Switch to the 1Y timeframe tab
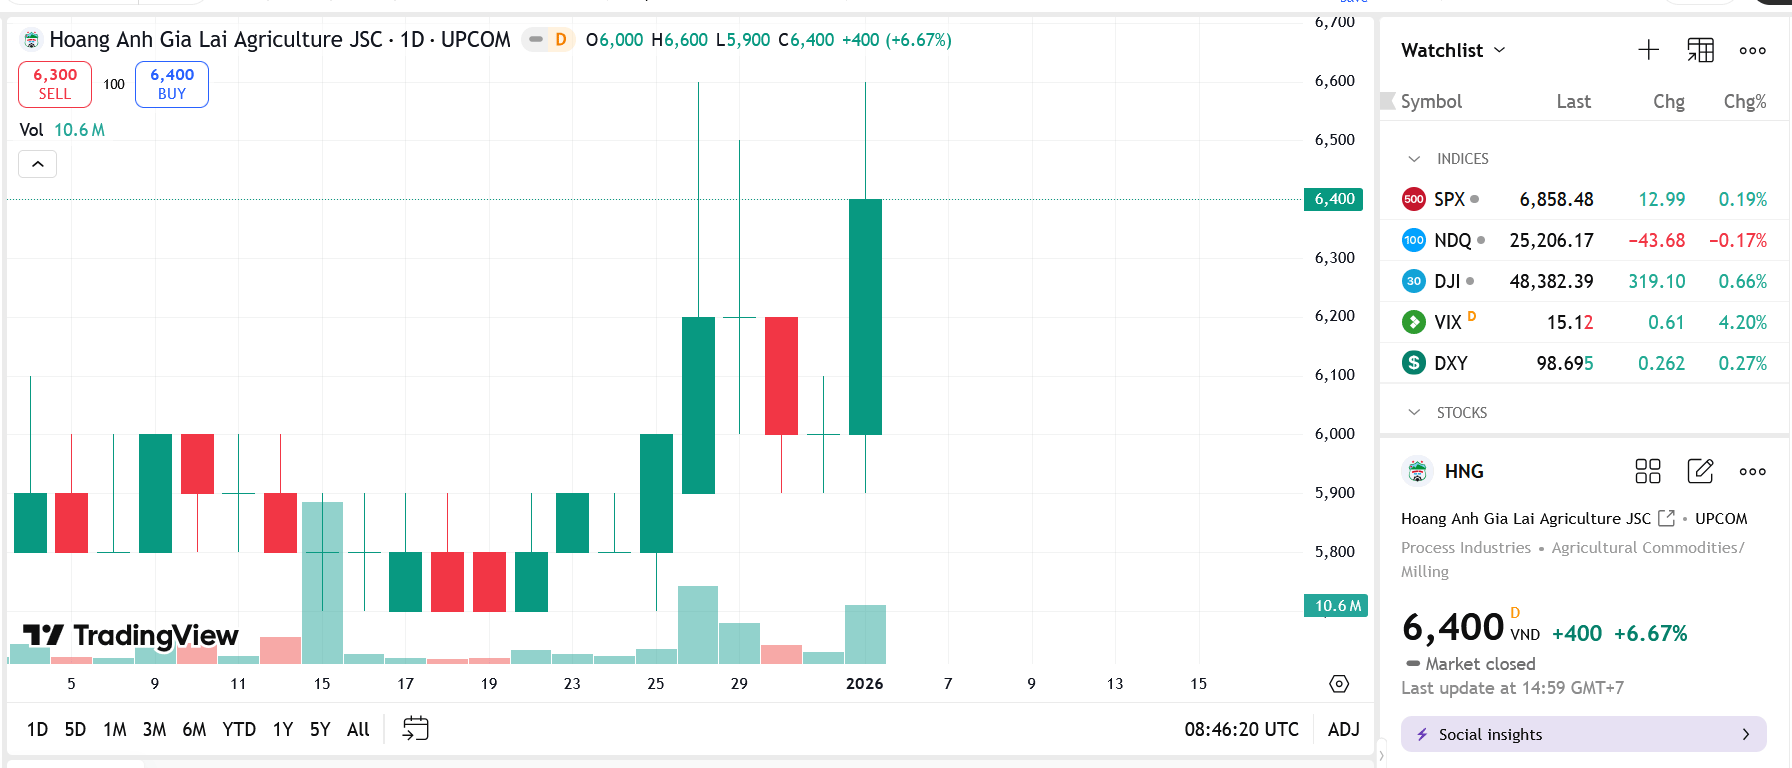 click(282, 729)
